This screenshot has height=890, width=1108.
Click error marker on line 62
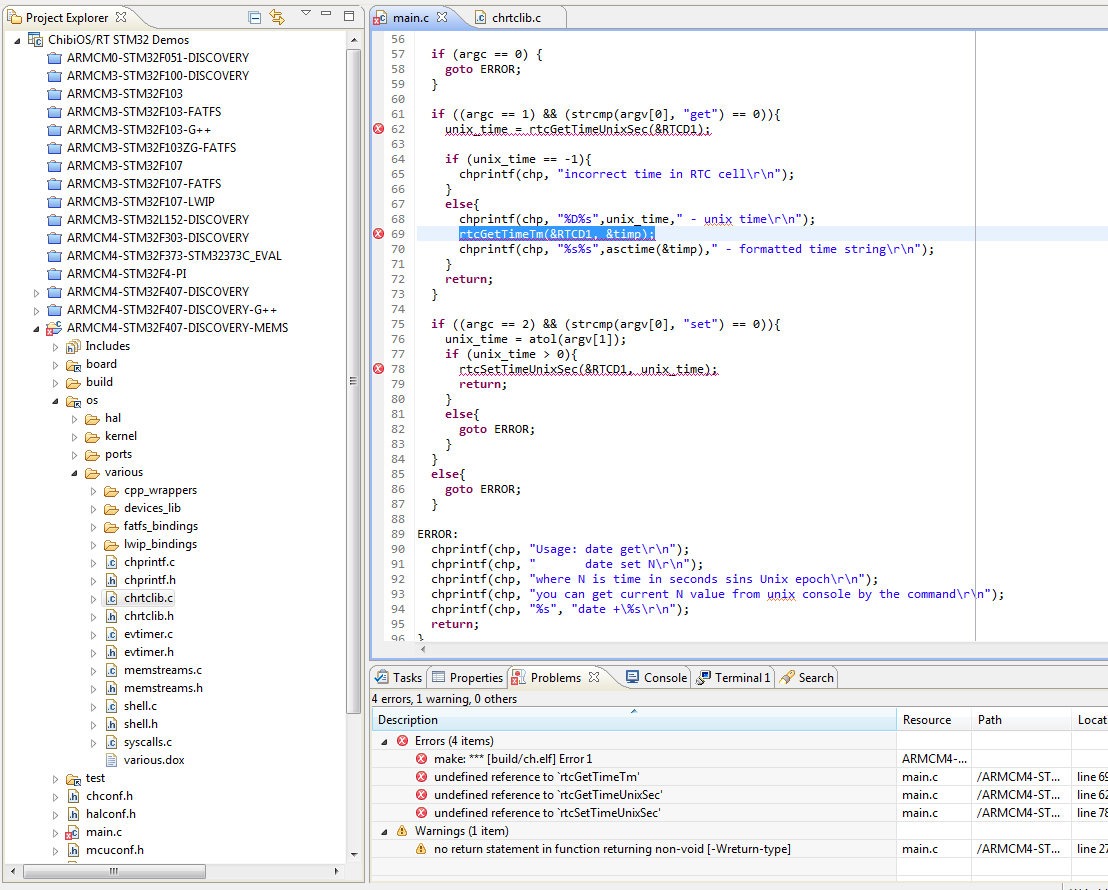point(379,129)
